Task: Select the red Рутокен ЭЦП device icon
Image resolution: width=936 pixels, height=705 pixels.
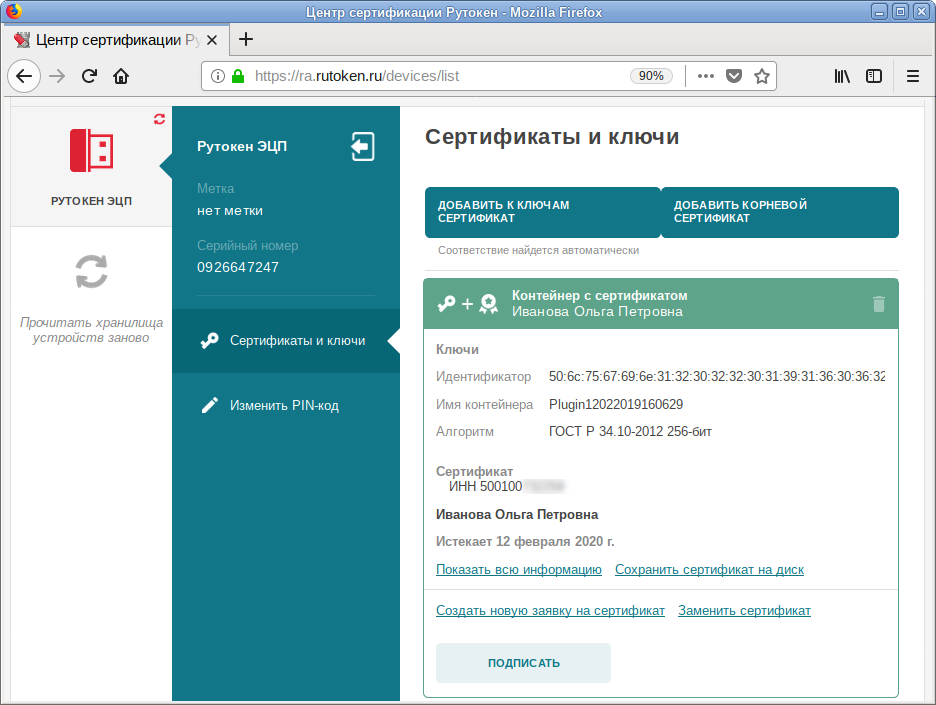Action: click(91, 150)
